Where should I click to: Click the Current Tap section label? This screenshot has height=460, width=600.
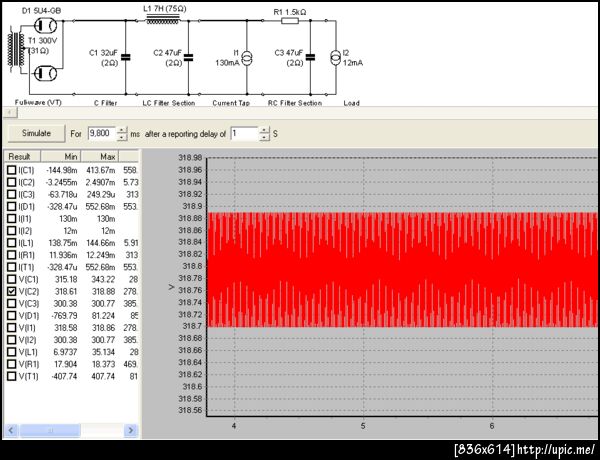click(231, 103)
